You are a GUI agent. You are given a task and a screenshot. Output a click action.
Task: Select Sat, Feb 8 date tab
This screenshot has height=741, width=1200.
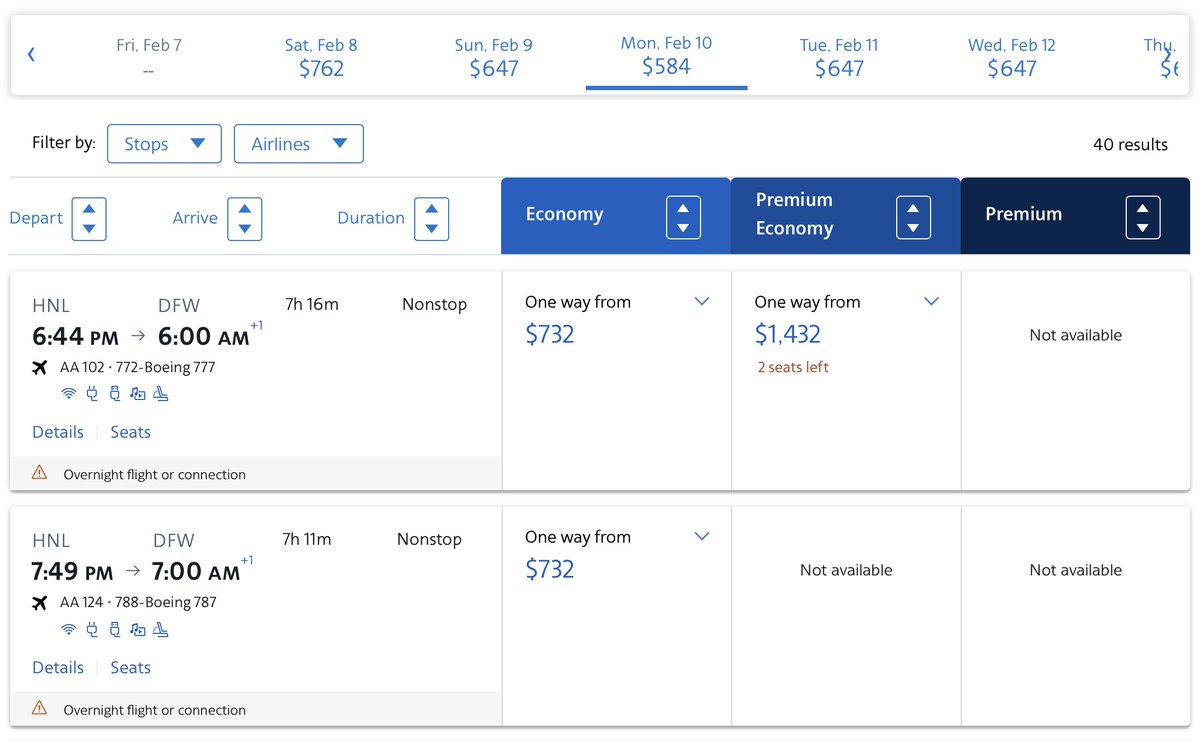point(321,57)
